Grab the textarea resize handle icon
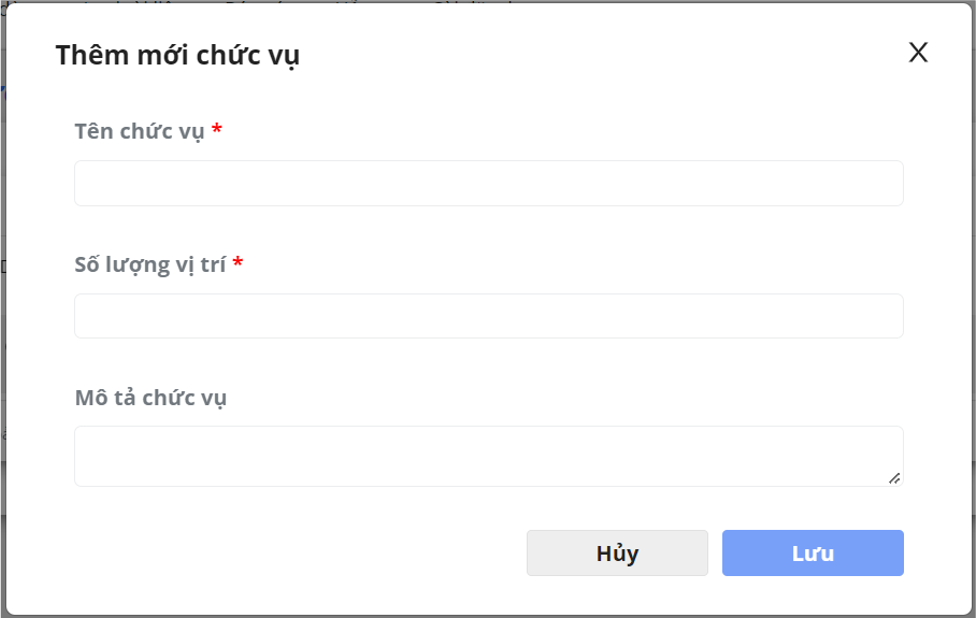977x618 pixels. 895,478
